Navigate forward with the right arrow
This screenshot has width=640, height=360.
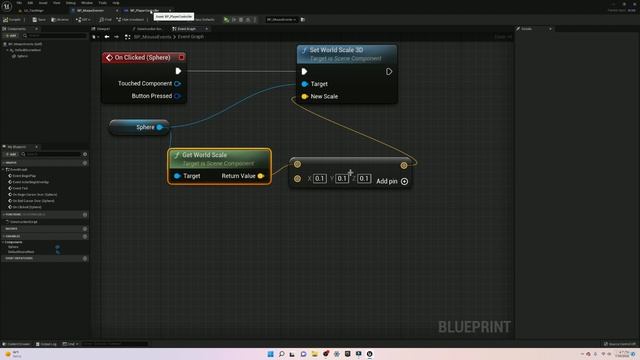(x=117, y=37)
